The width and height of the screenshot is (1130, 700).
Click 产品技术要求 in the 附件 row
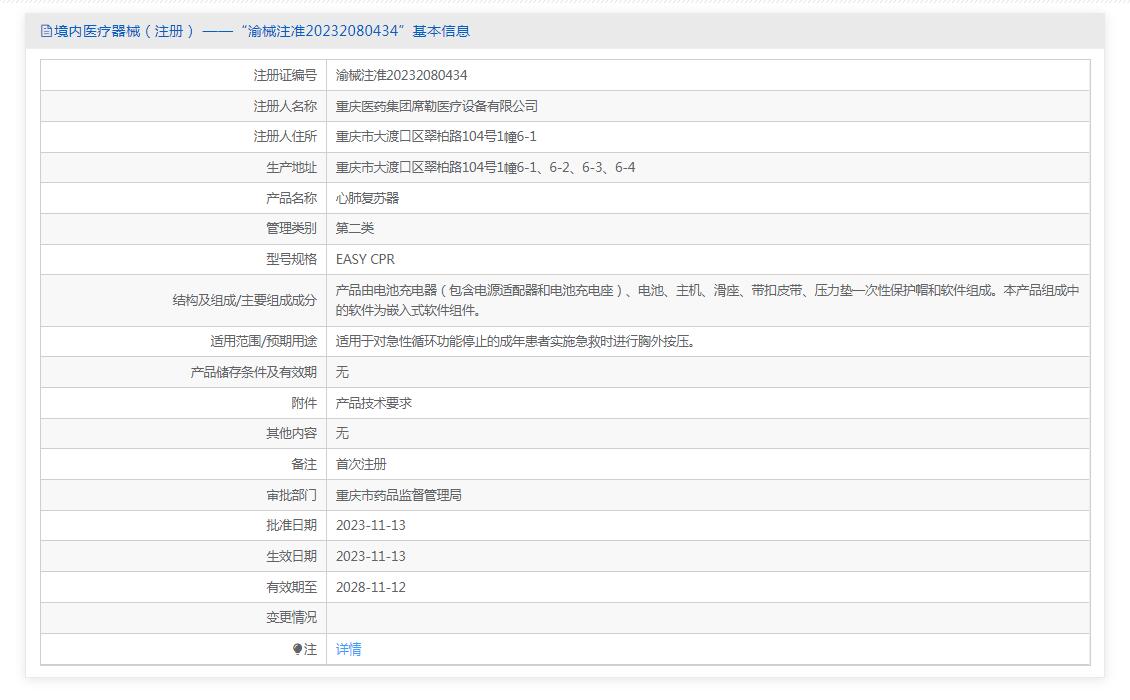click(374, 403)
